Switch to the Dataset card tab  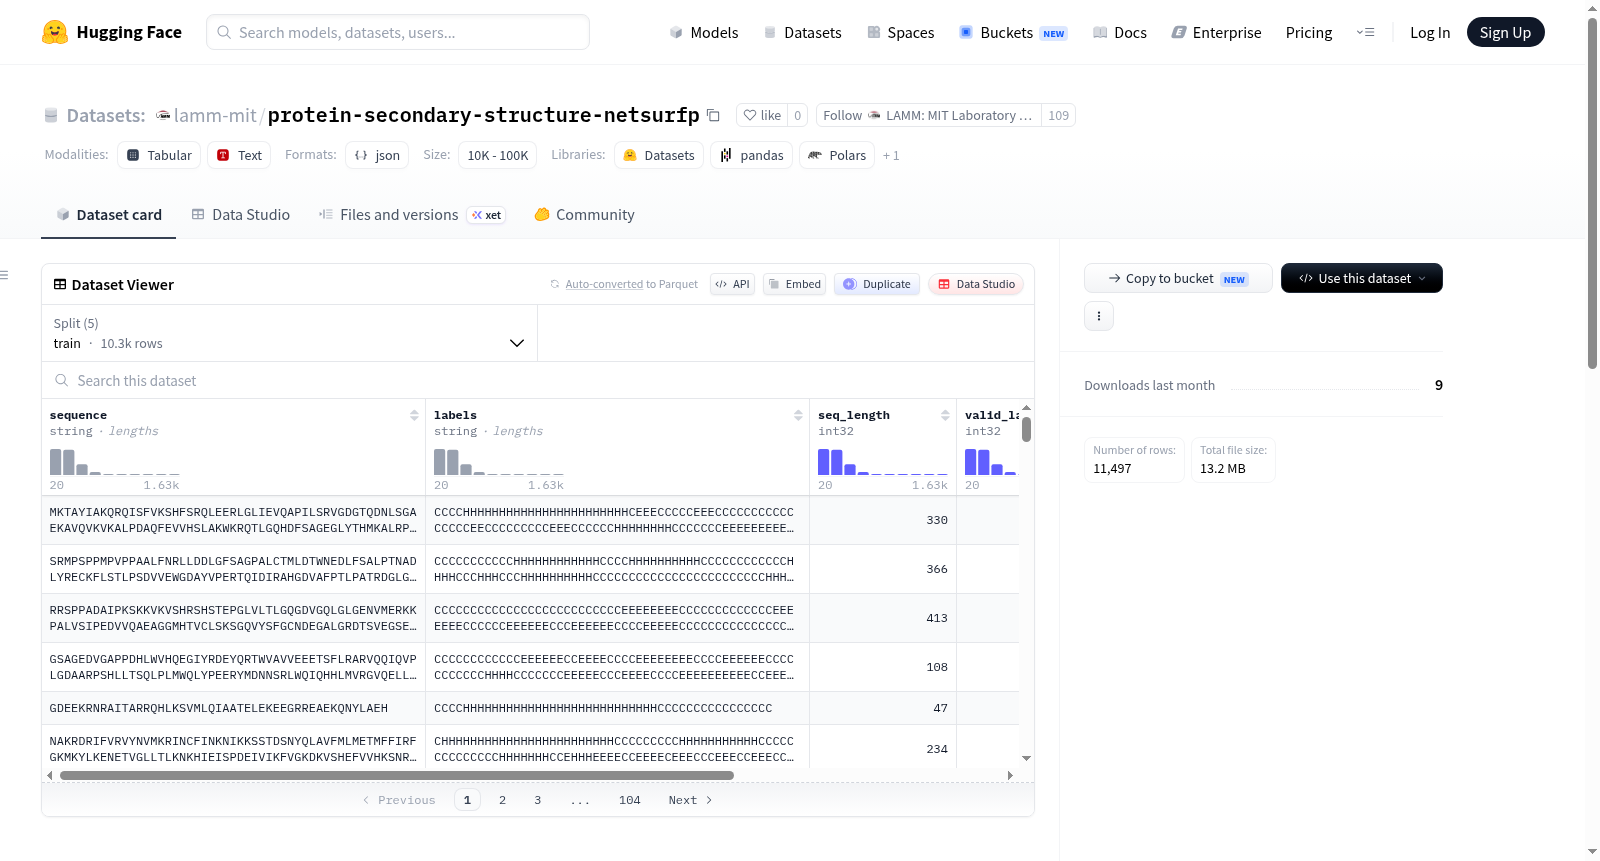tap(108, 215)
